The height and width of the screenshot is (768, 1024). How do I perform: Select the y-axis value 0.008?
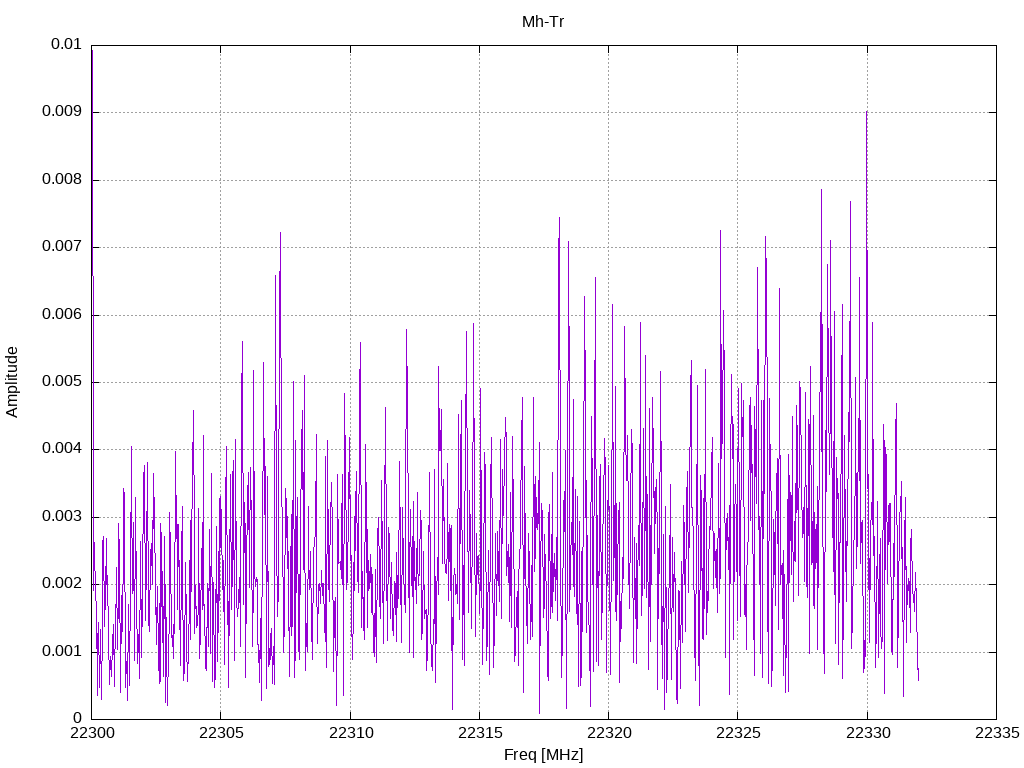point(62,180)
